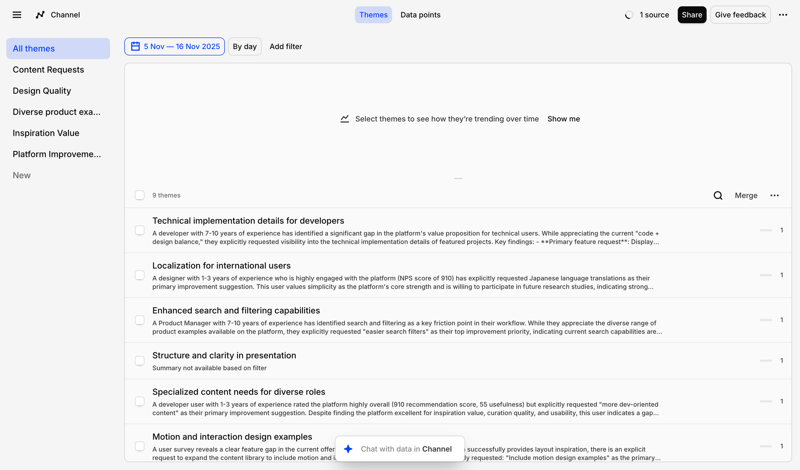
Task: Click the calendar icon in date filter
Action: [x=136, y=47]
